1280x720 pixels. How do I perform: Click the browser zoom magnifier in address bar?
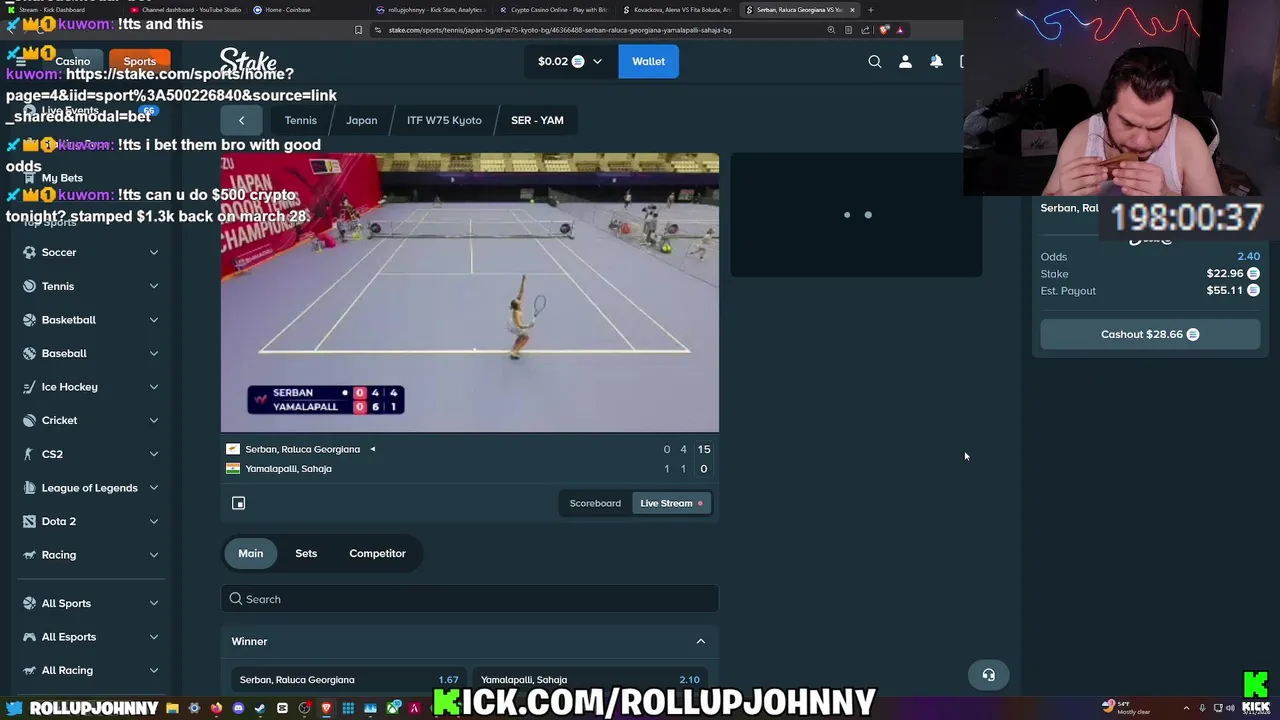tap(831, 30)
